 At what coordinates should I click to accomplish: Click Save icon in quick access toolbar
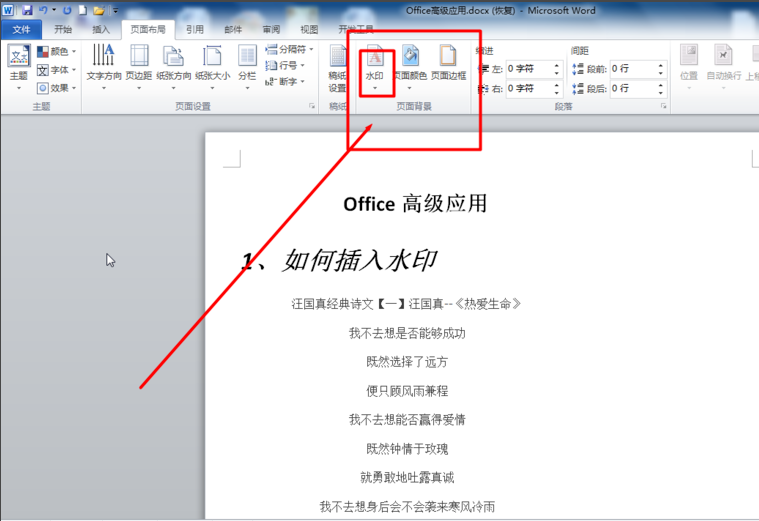[x=27, y=10]
